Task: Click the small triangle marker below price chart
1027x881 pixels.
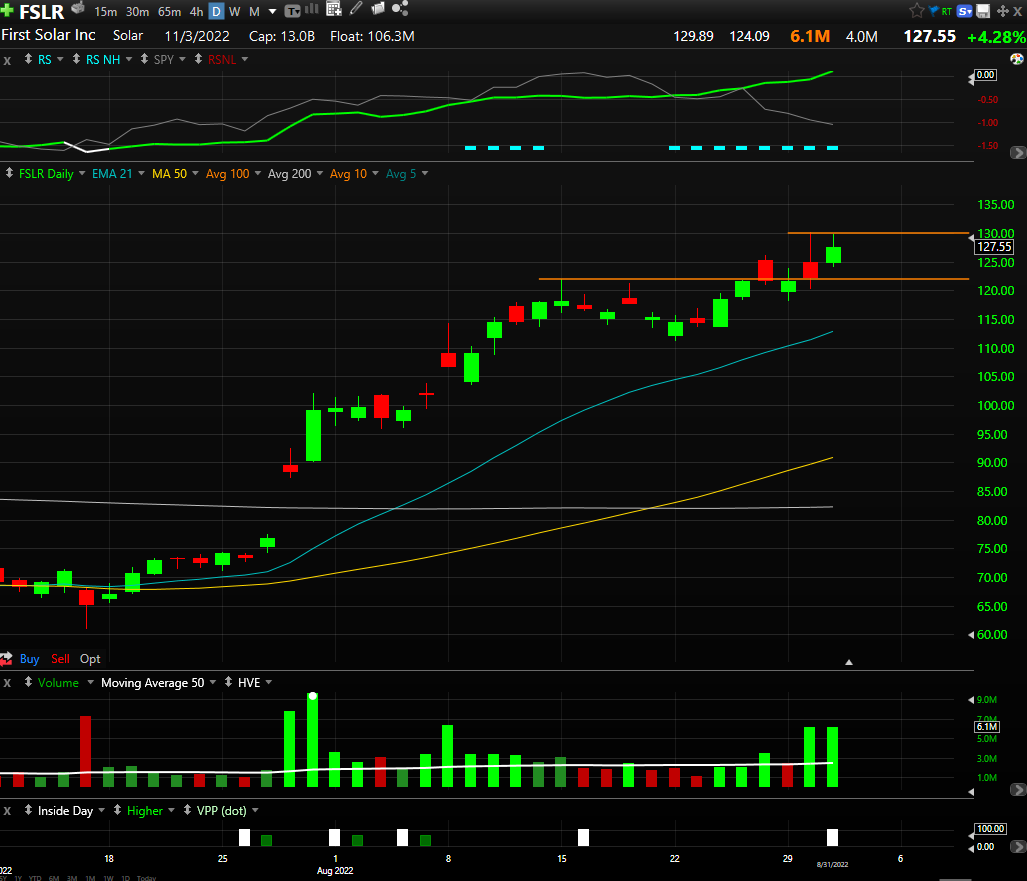Action: [849, 662]
